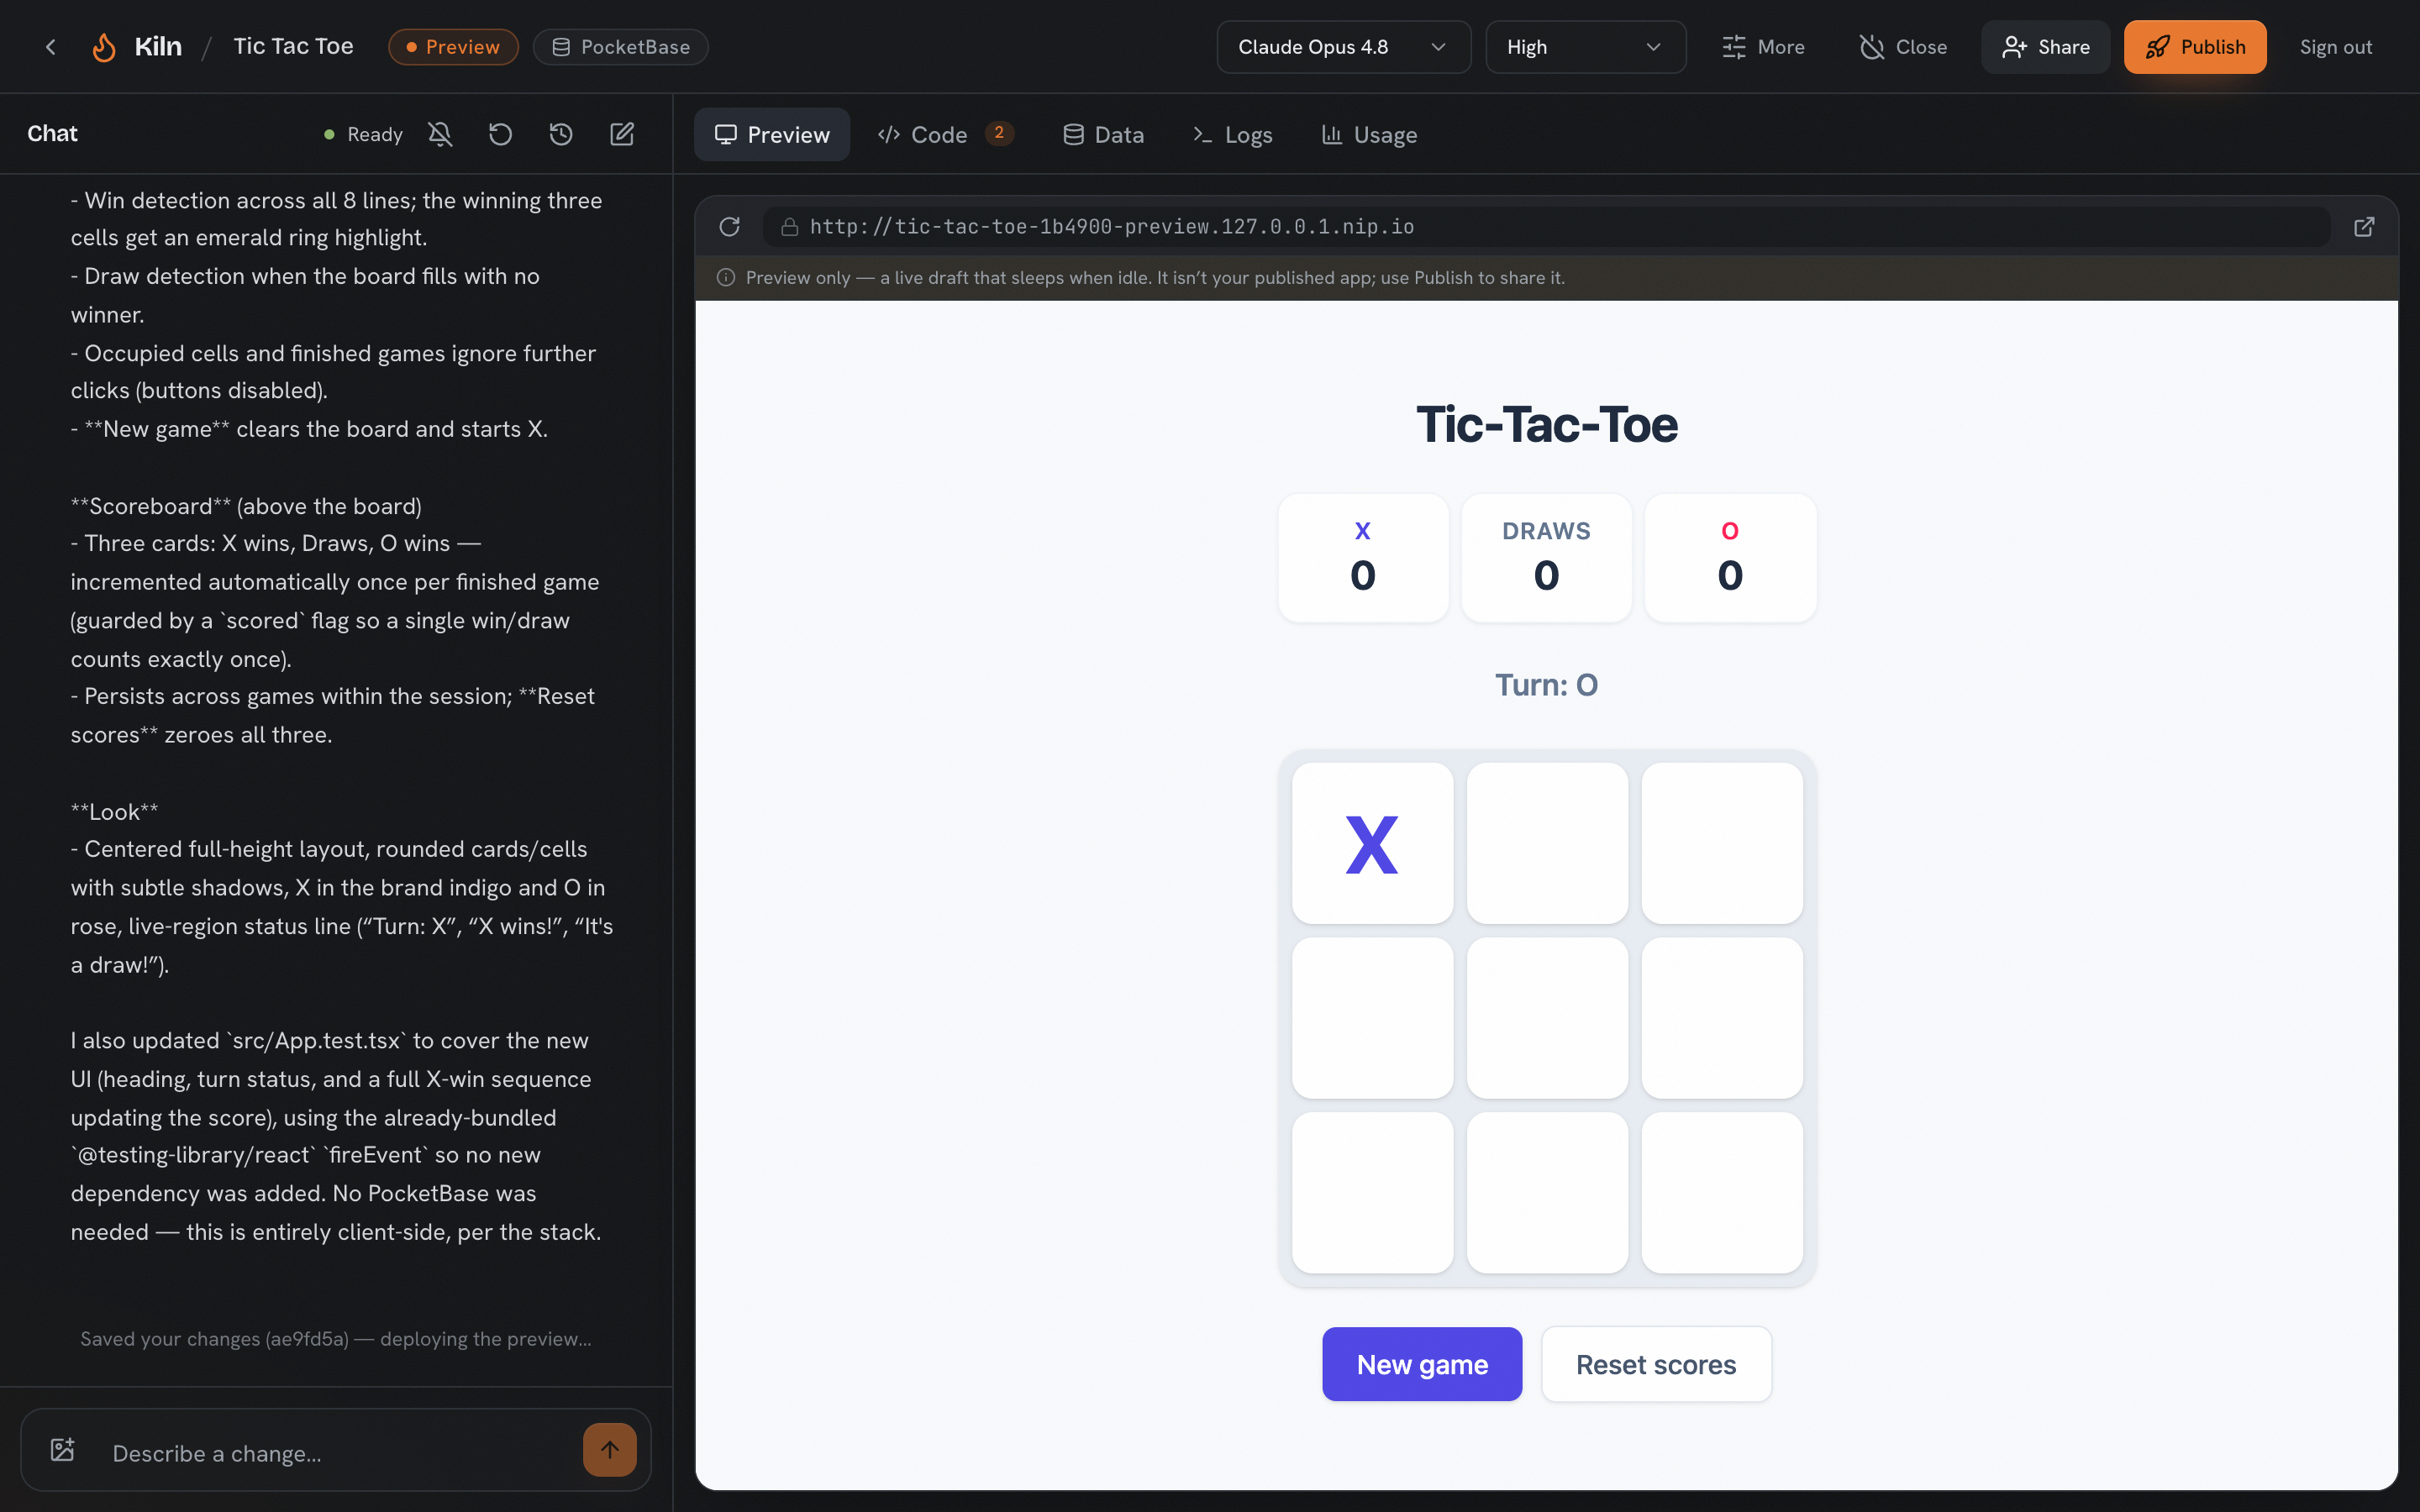The height and width of the screenshot is (1512, 2420).
Task: Click the Close power button
Action: 1903,47
